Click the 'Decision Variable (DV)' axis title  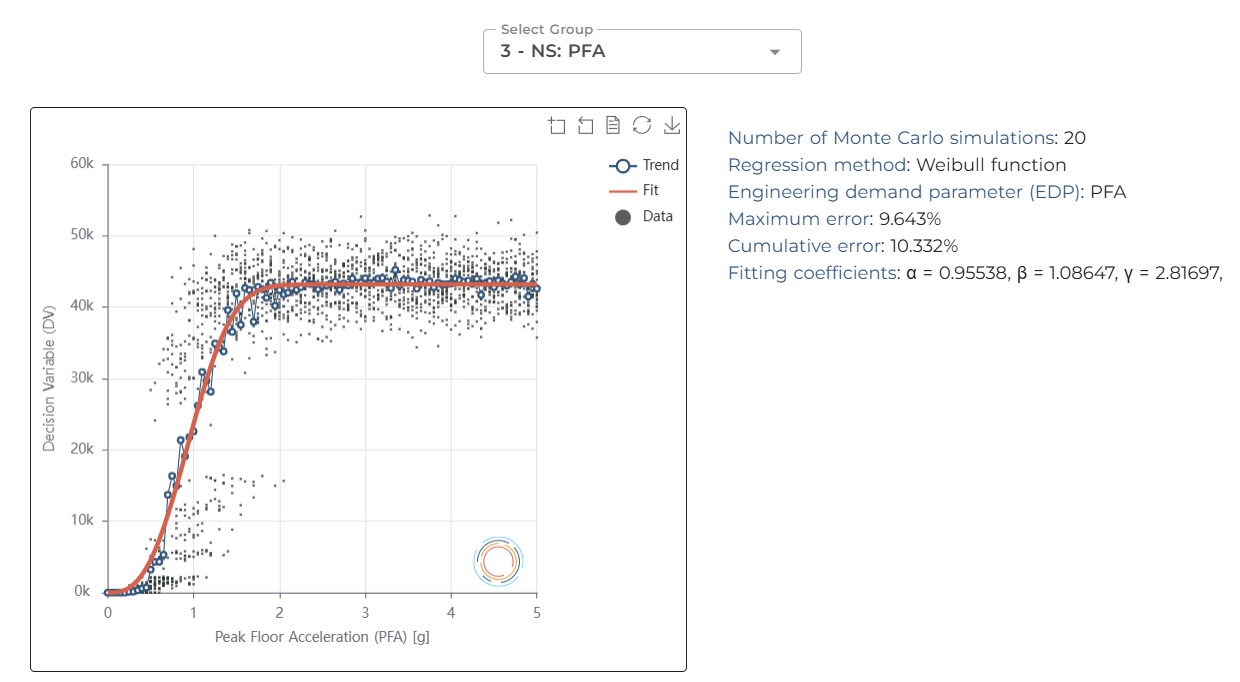49,378
